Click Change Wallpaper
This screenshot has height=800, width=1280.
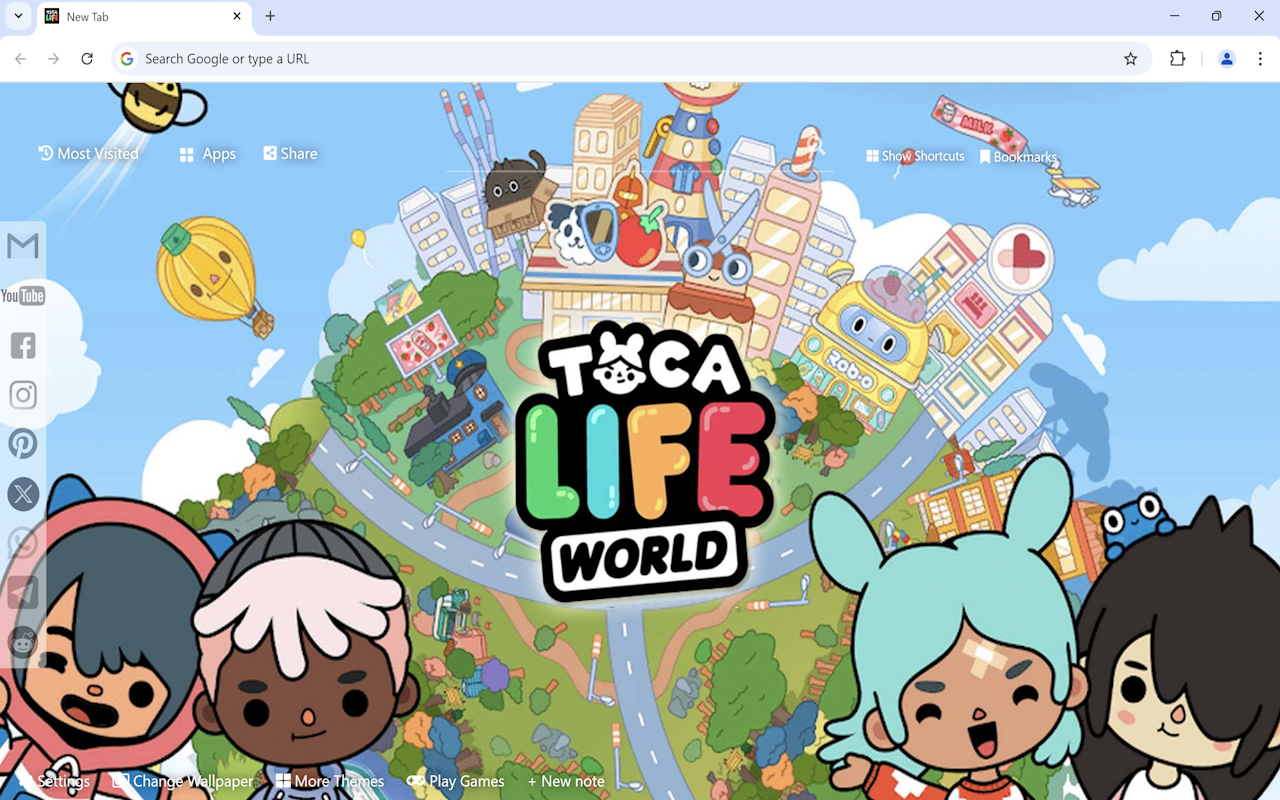click(182, 781)
